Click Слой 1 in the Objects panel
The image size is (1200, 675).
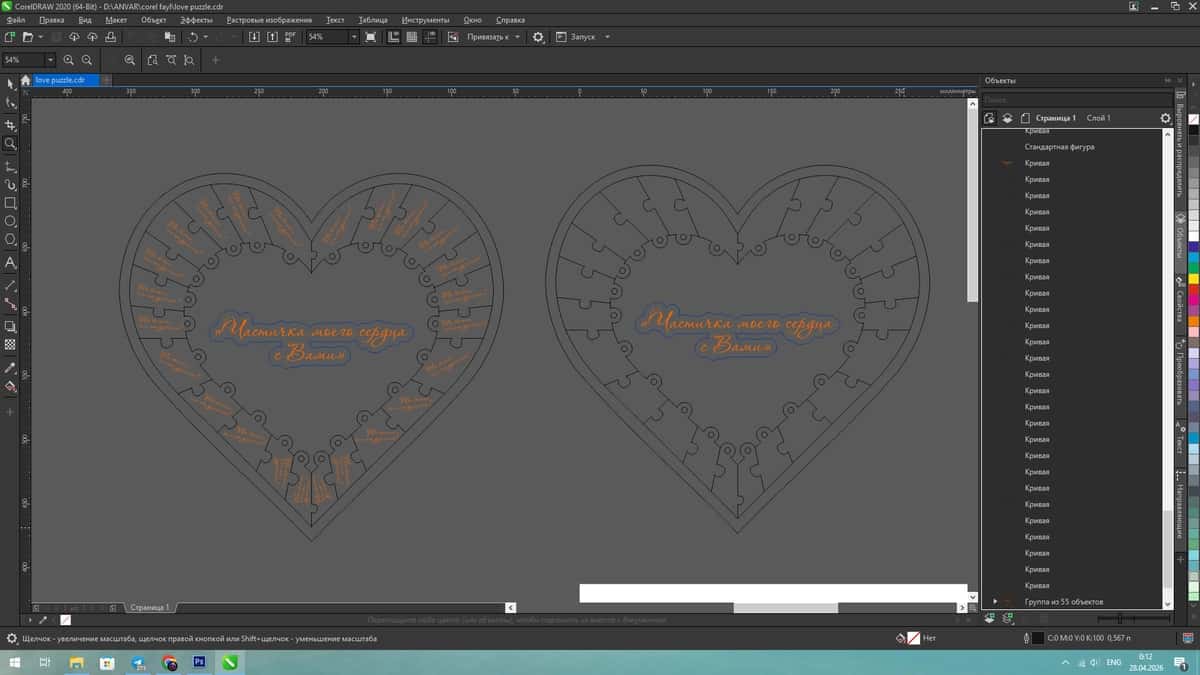1099,118
